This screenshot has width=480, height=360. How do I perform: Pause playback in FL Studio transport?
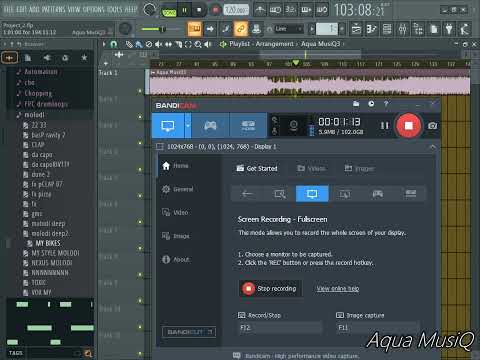pyautogui.click(x=184, y=10)
